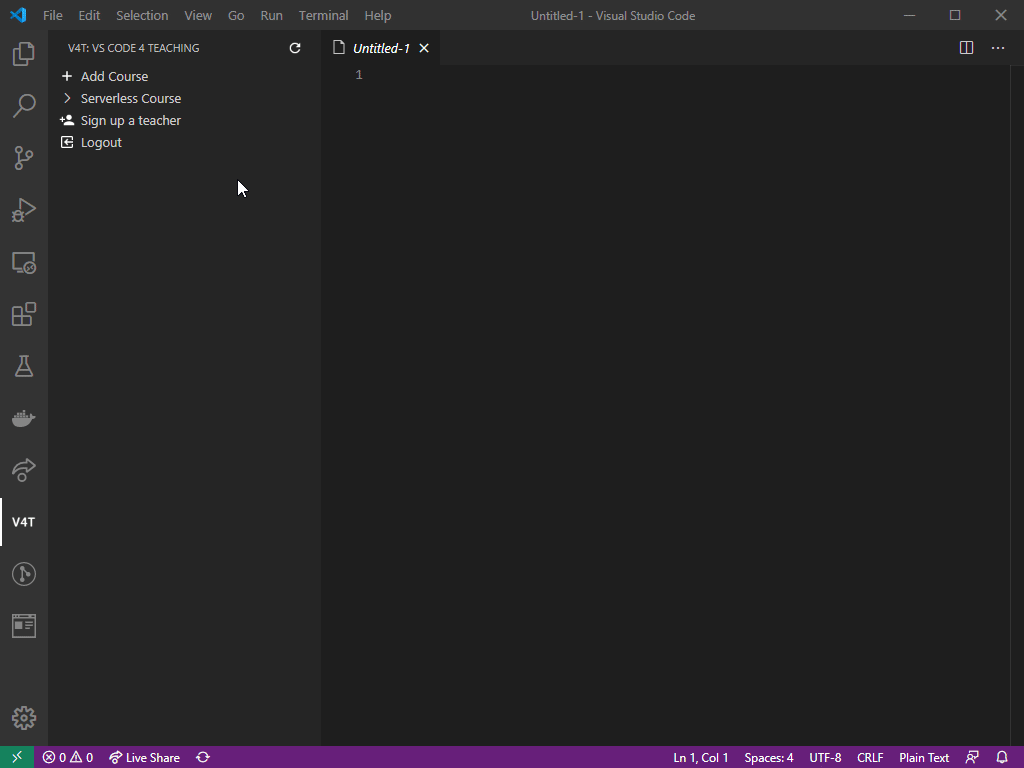The image size is (1024, 768).
Task: Open the feedback icon in status bar
Action: coord(972,758)
